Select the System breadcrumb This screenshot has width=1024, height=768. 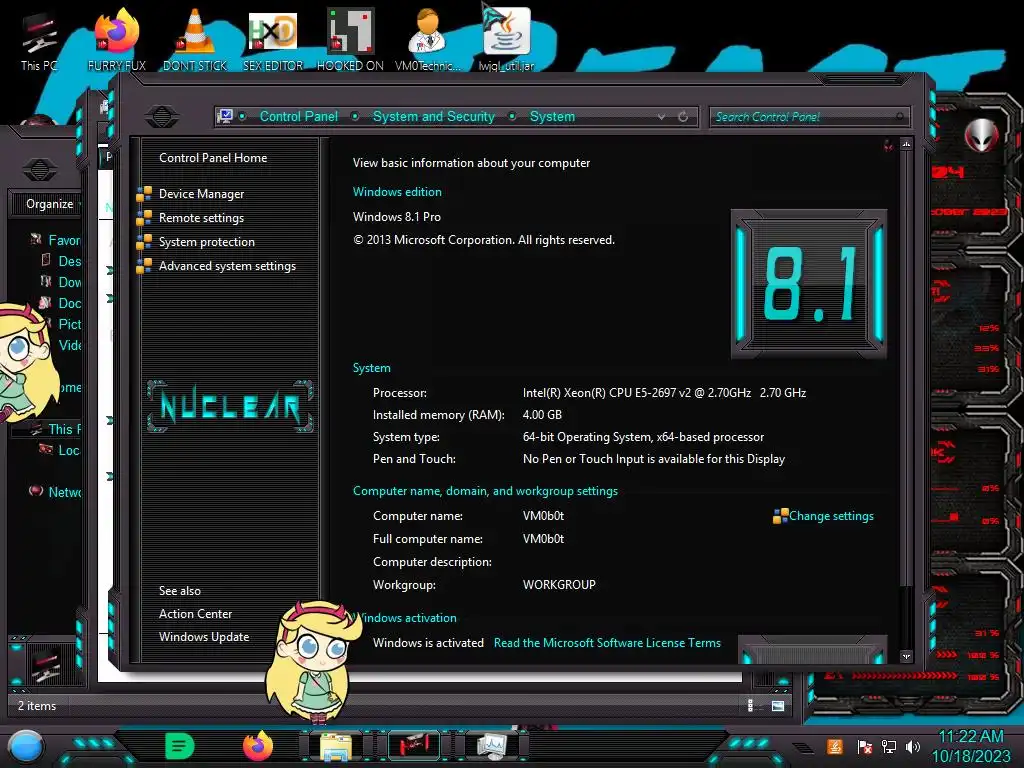tap(552, 116)
